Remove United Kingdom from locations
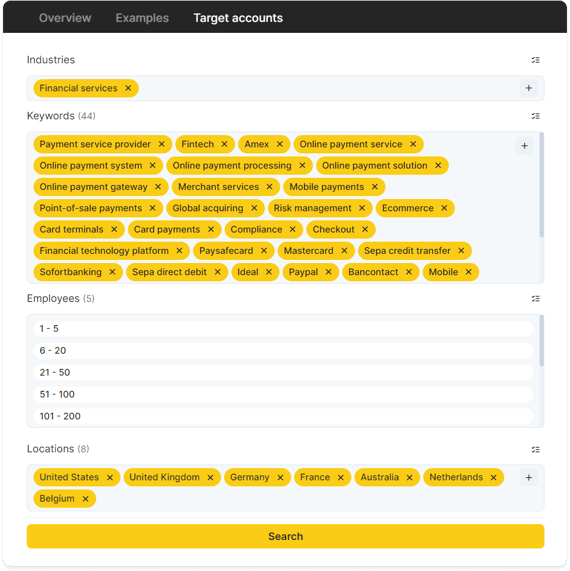The width and height of the screenshot is (570, 571). click(x=210, y=478)
